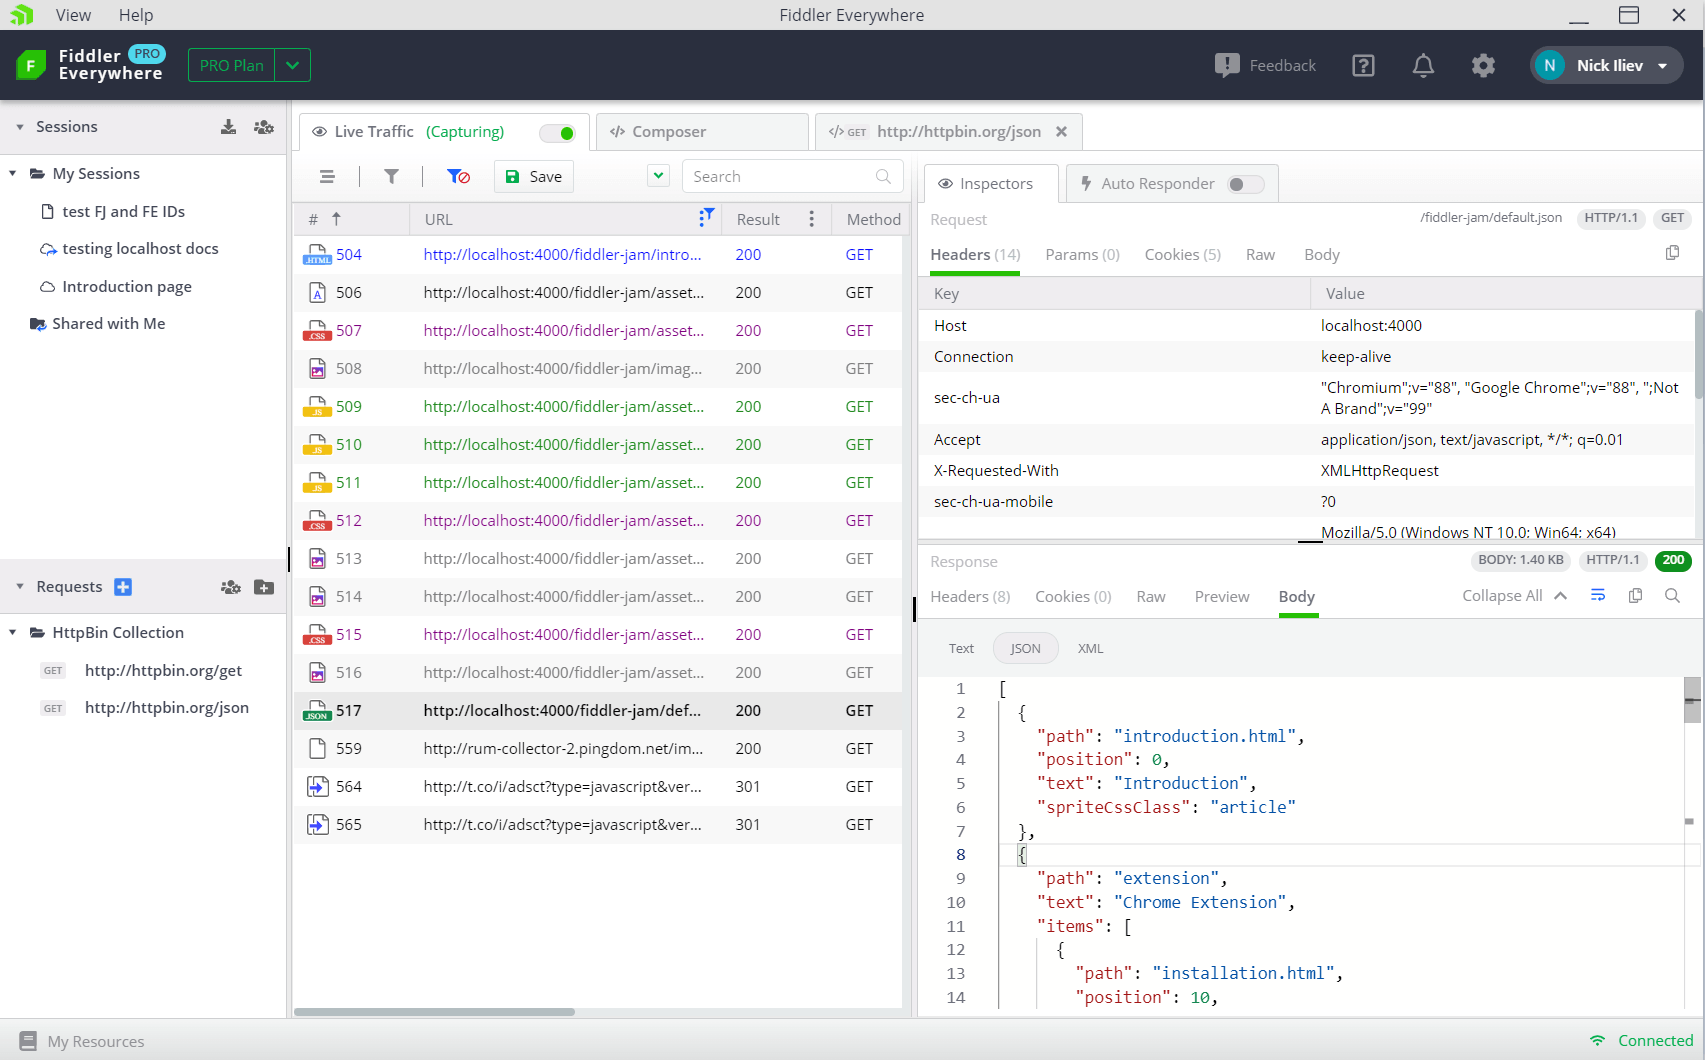Open the Feedback panel

click(1265, 65)
